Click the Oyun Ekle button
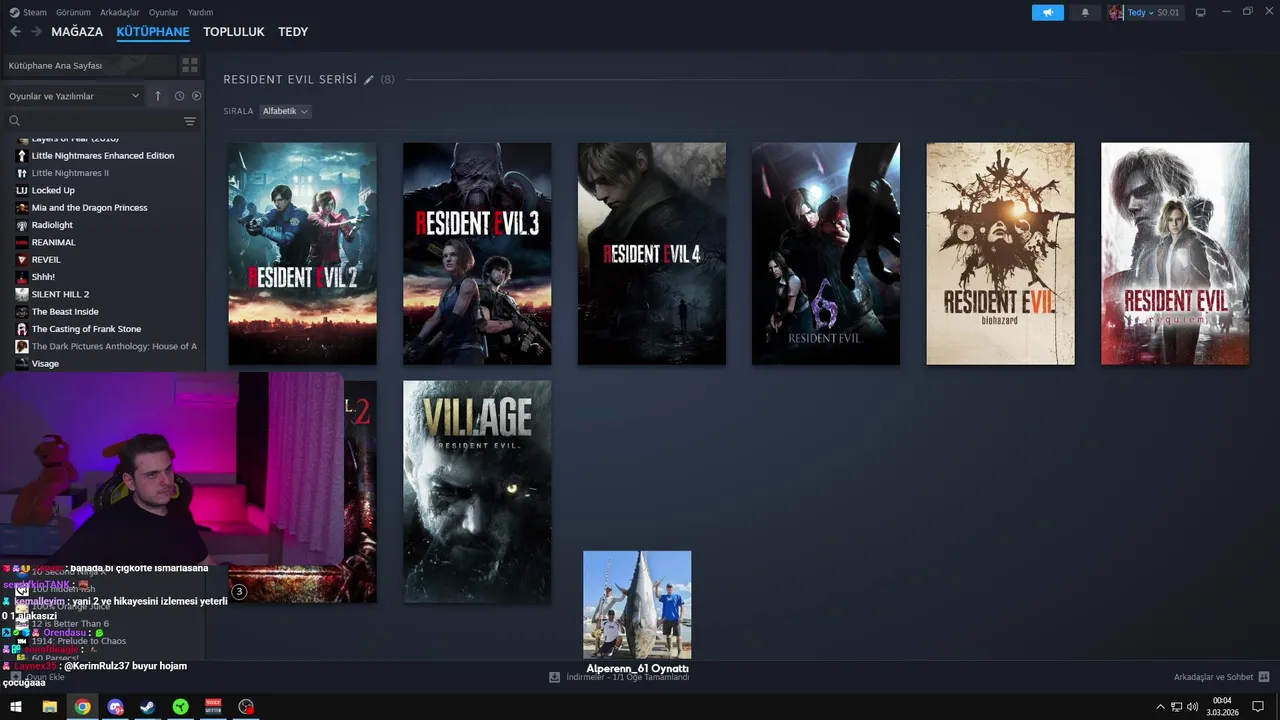 tap(37, 677)
